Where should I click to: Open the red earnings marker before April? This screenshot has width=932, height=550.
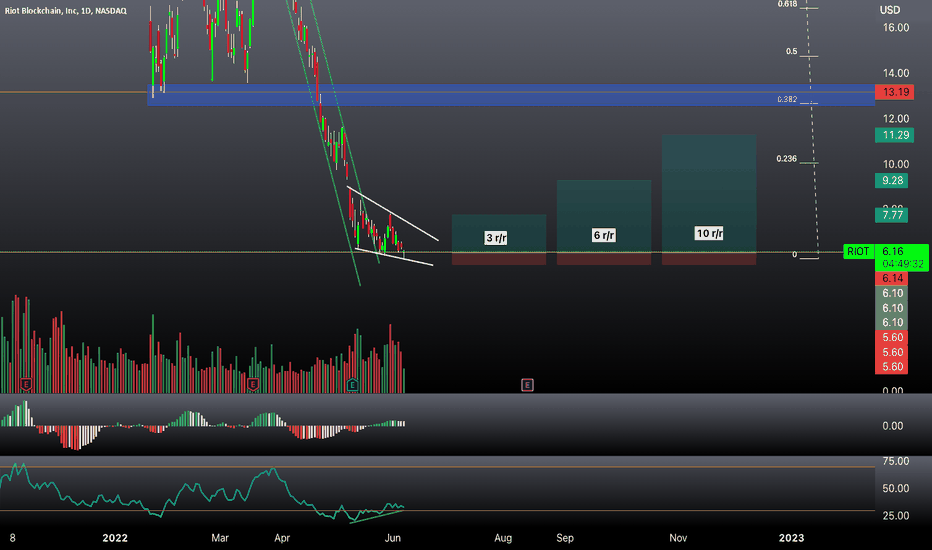click(x=253, y=385)
